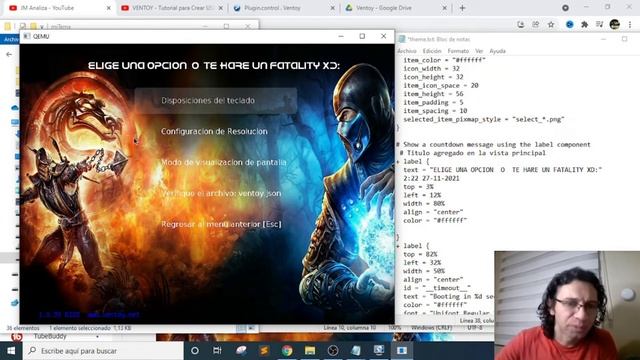
Task: Open the Archivo tab in File Explorer
Action: tap(10, 39)
